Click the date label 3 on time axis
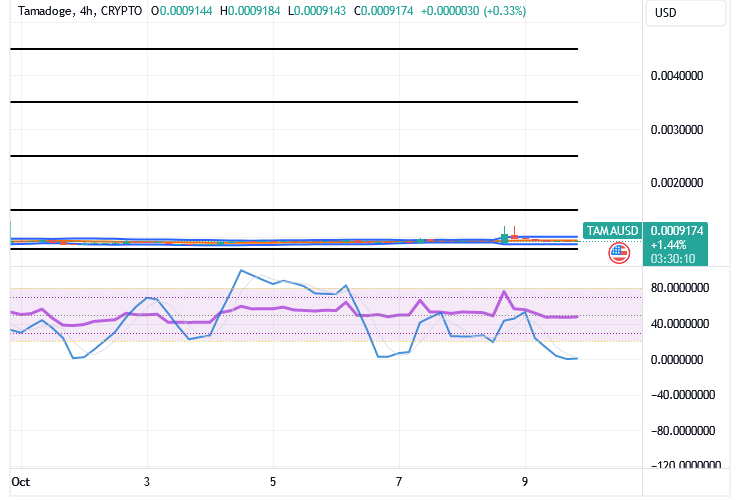Image resolution: width=740 pixels, height=500 pixels. click(147, 482)
